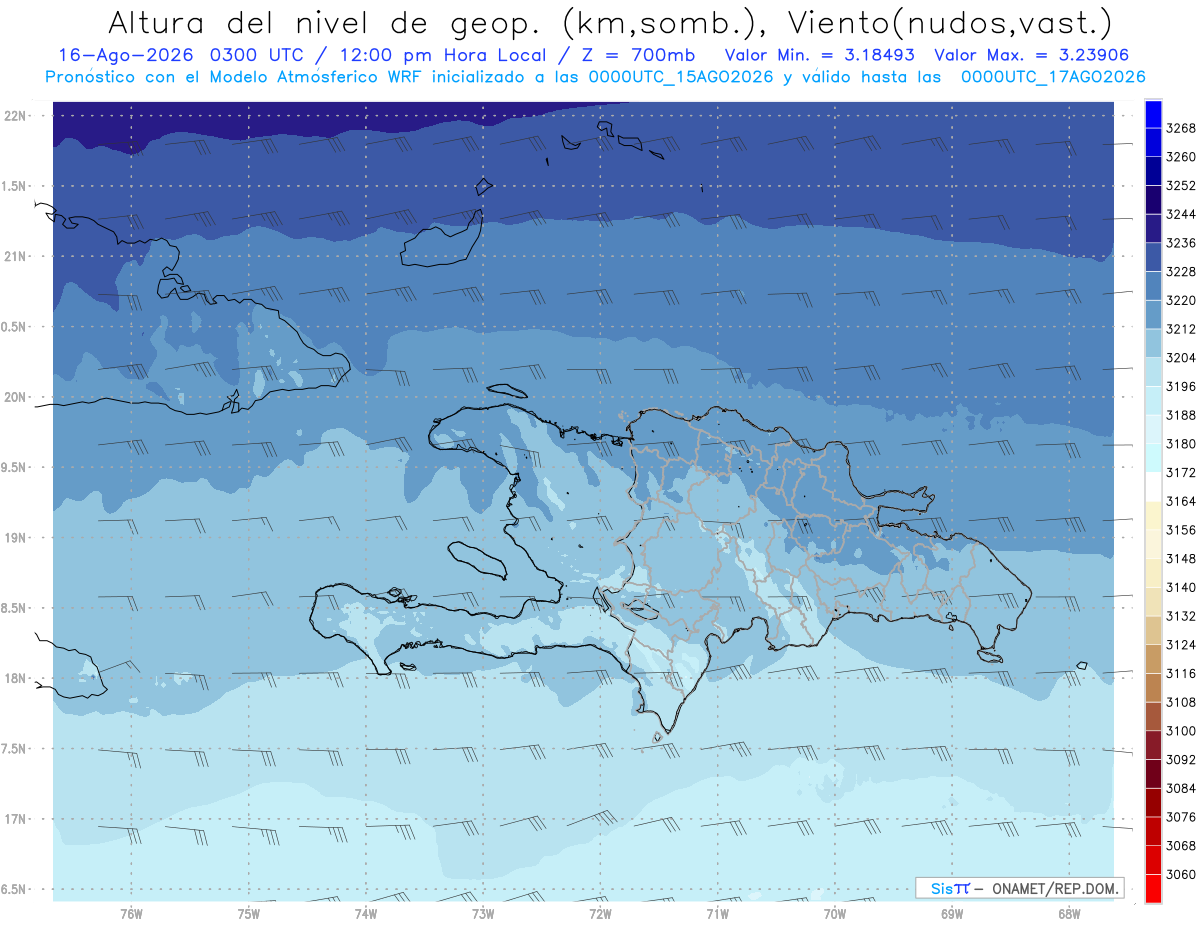This screenshot has height=927, width=1200.
Task: Pick the colorbar swatch between 3204 and 3212
Action: pos(1153,343)
